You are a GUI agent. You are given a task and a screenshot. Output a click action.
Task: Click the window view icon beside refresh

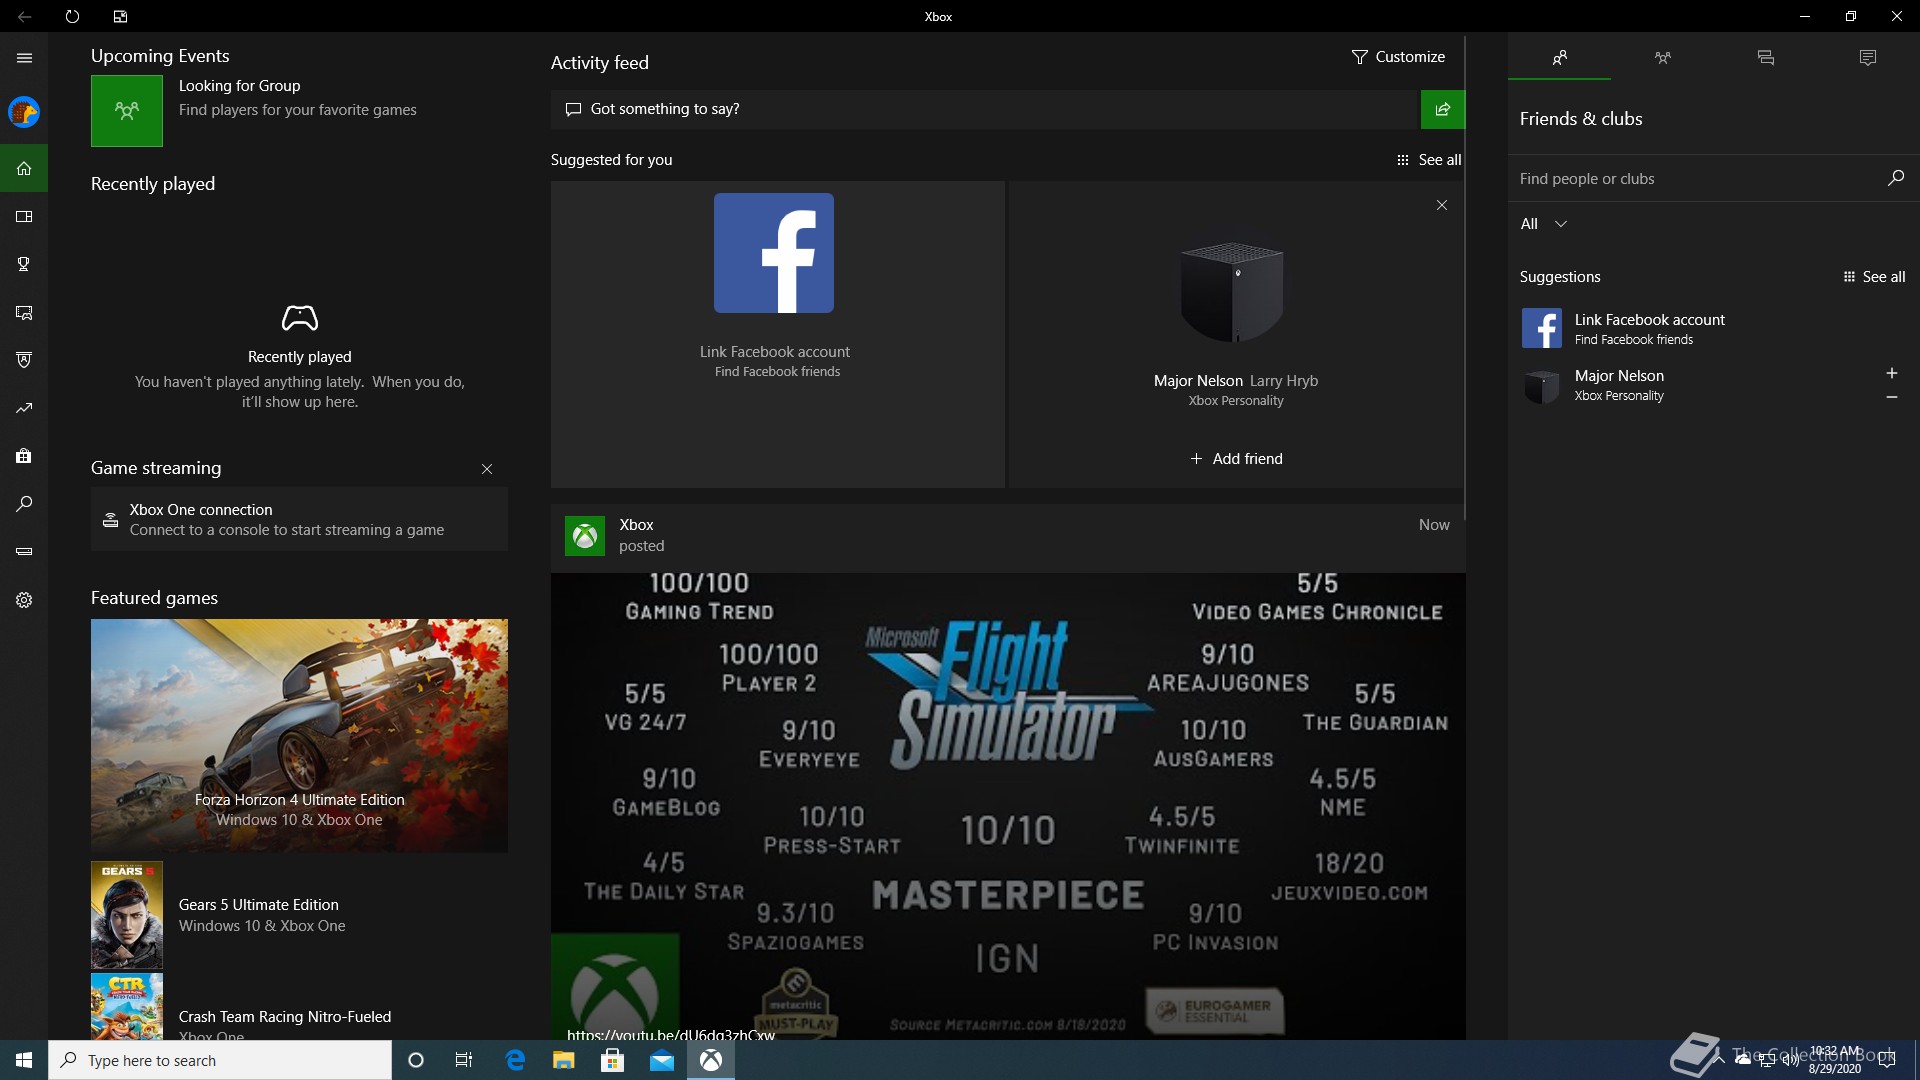(120, 16)
